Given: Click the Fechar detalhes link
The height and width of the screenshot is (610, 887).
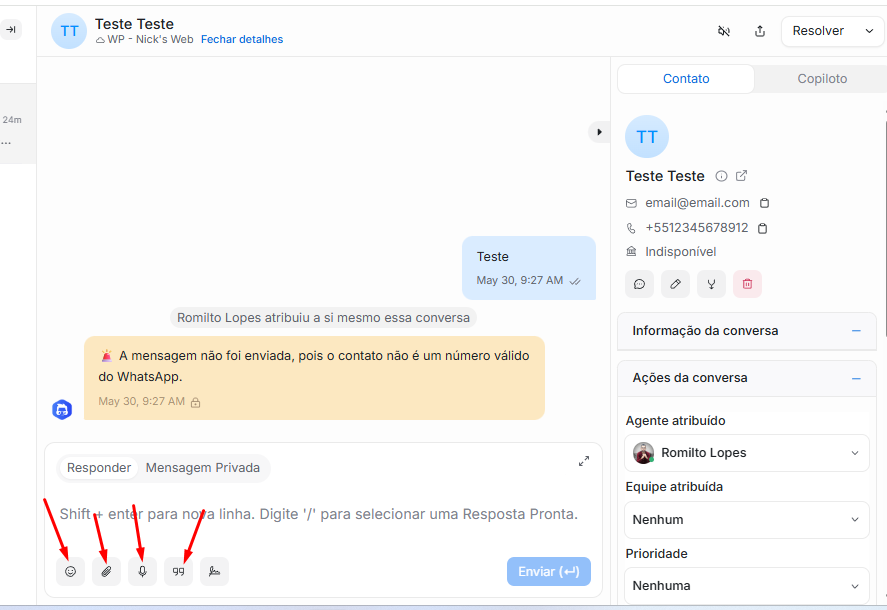Looking at the screenshot, I should tap(242, 40).
